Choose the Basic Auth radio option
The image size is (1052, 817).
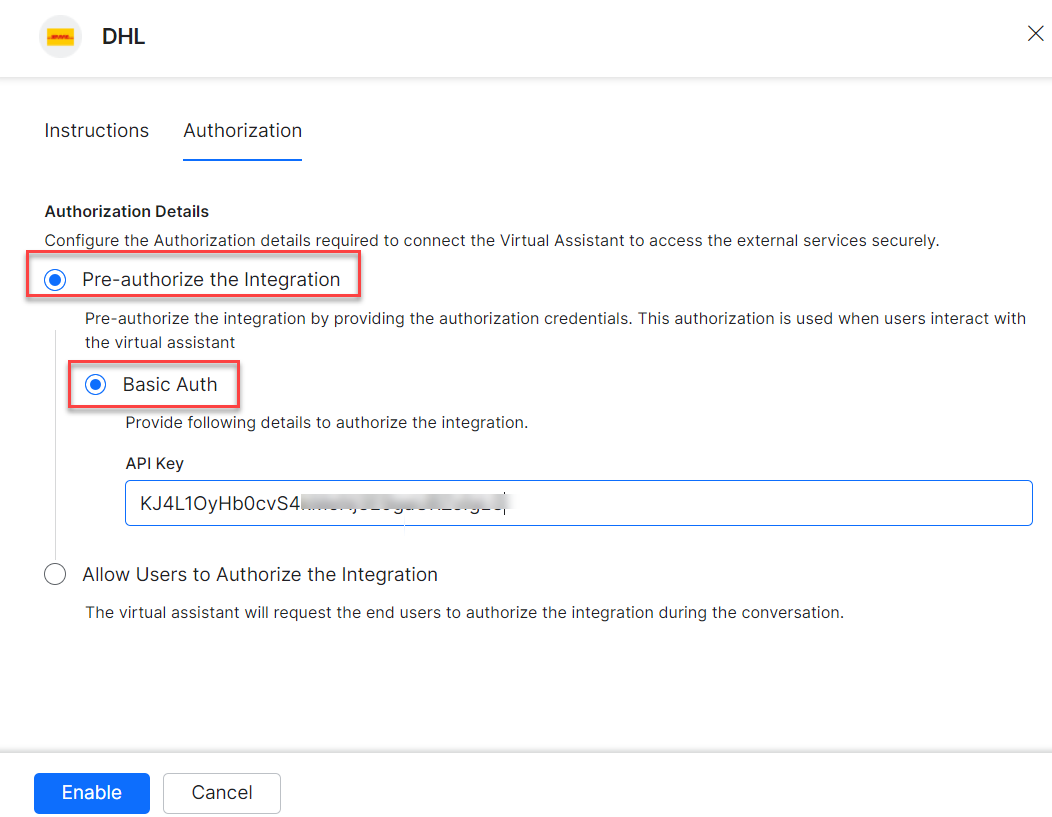pyautogui.click(x=96, y=385)
